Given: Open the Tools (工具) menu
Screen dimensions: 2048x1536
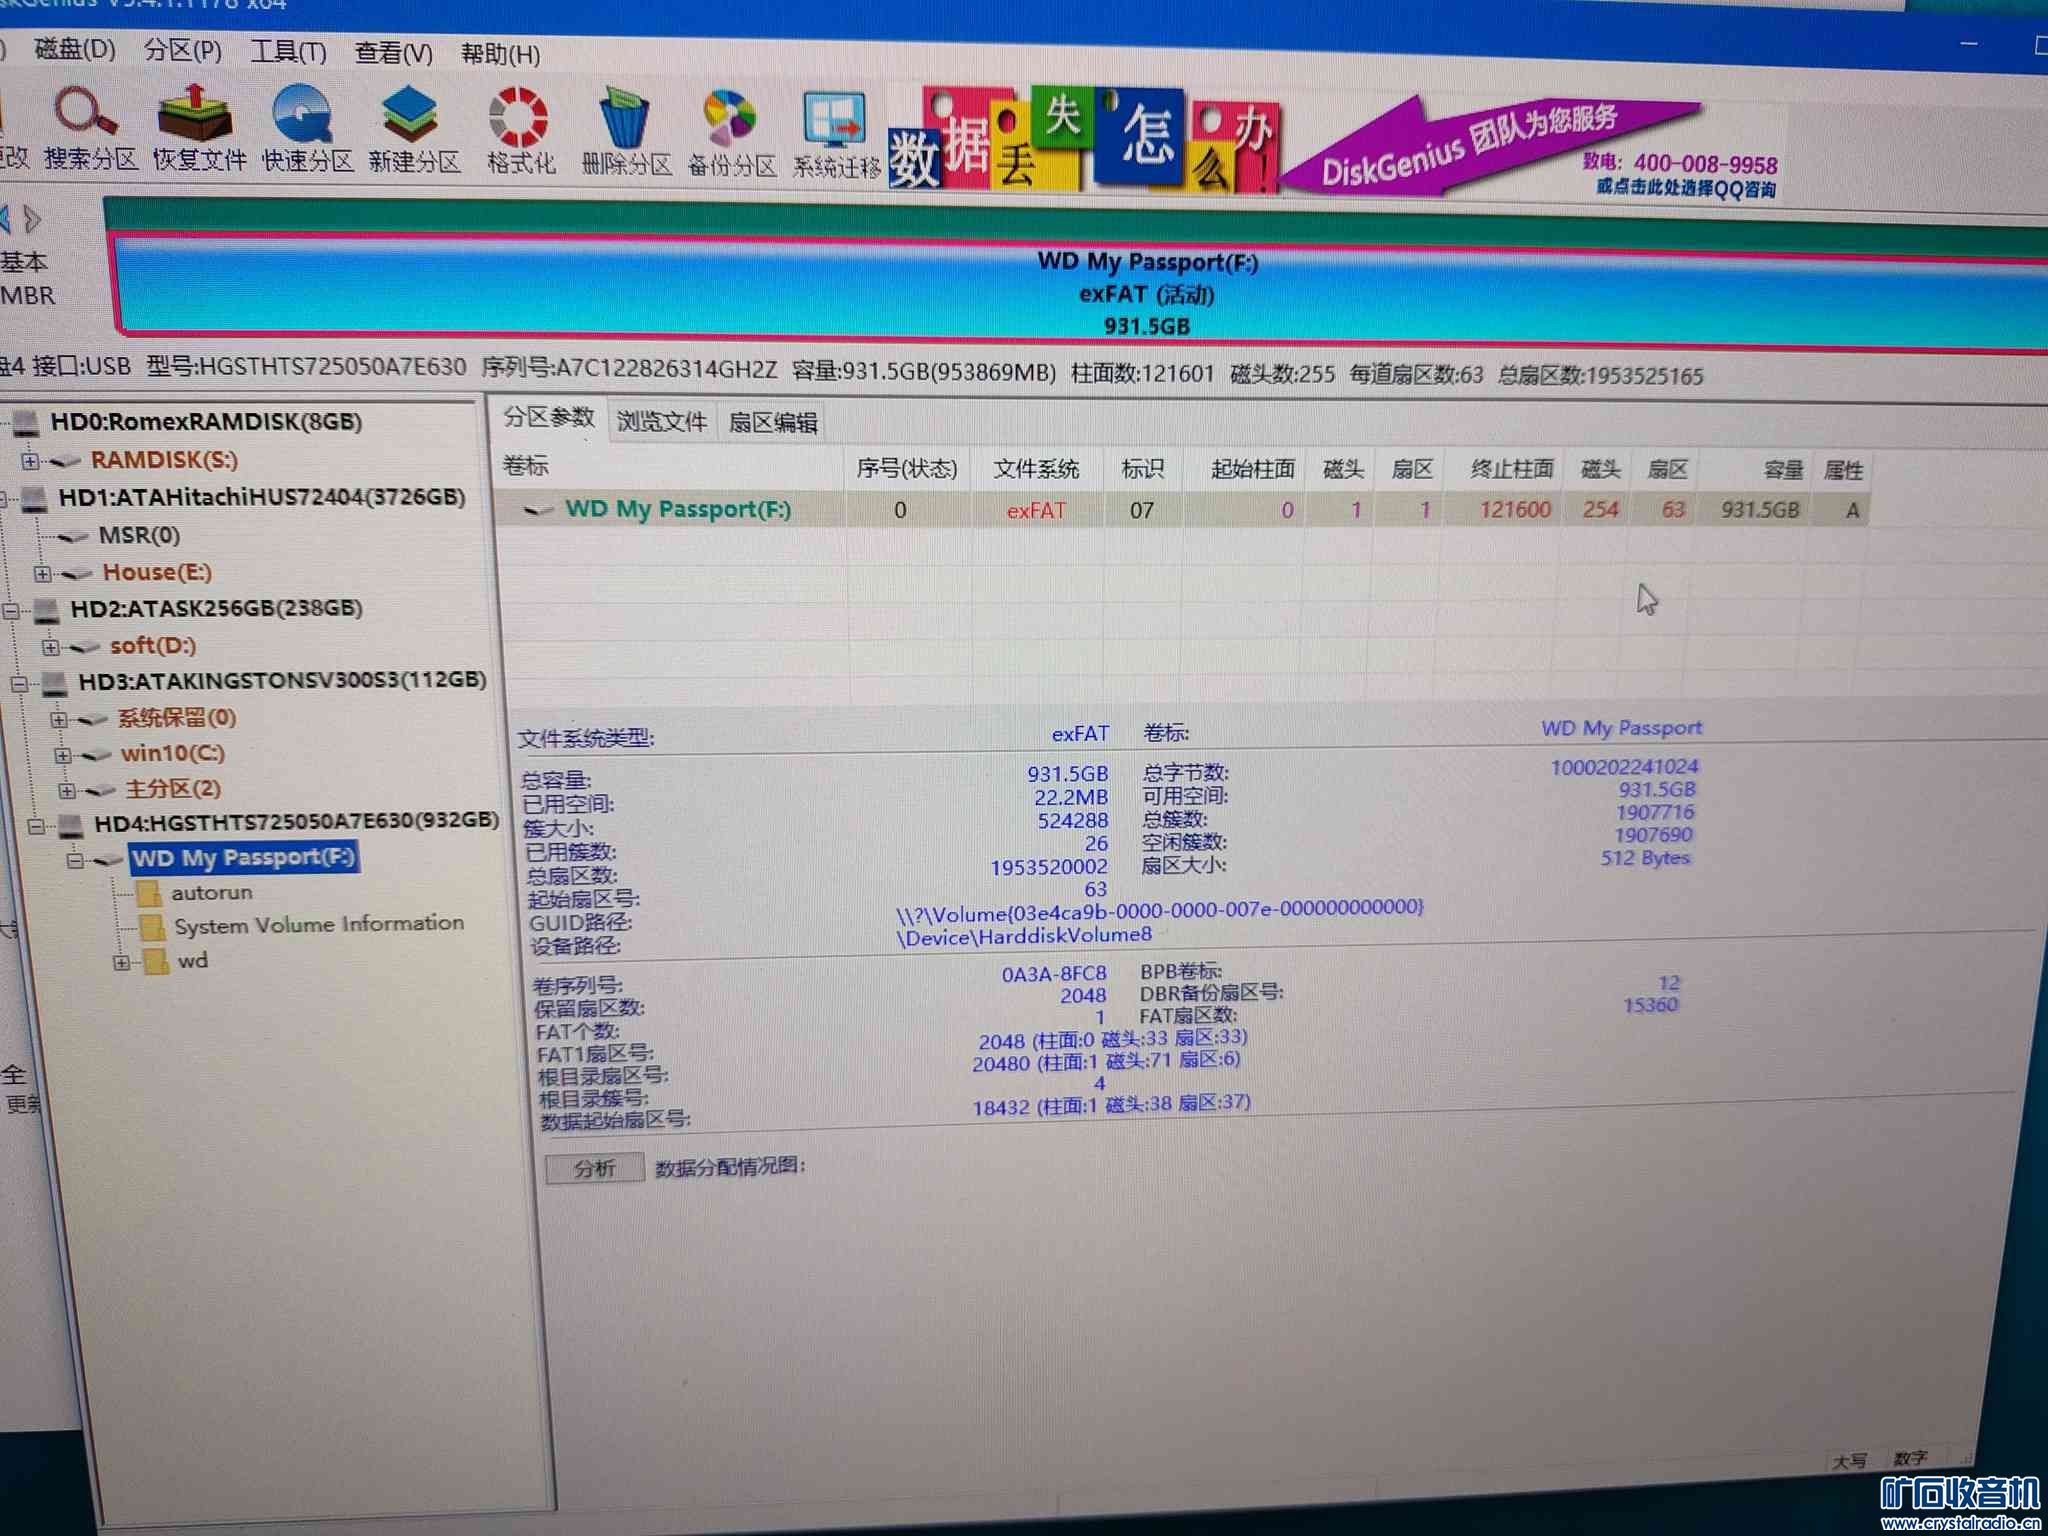Looking at the screenshot, I should tap(288, 51).
